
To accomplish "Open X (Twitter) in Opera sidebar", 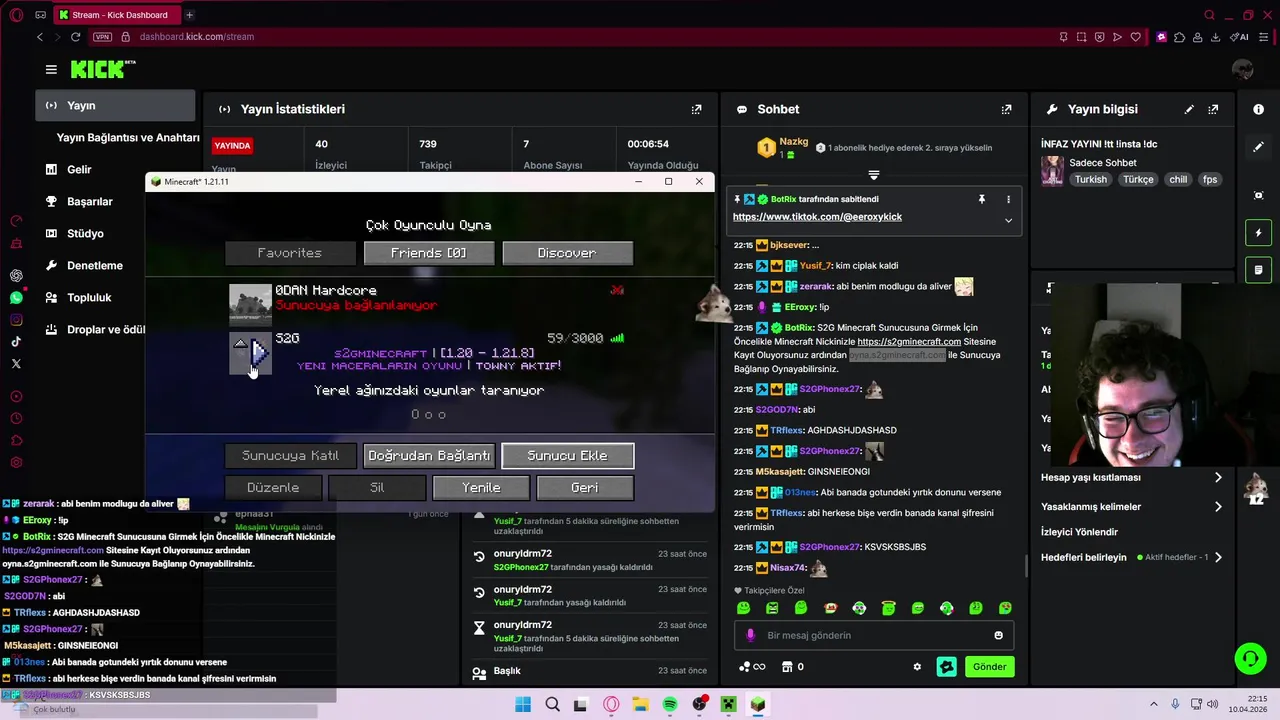I will [16, 364].
